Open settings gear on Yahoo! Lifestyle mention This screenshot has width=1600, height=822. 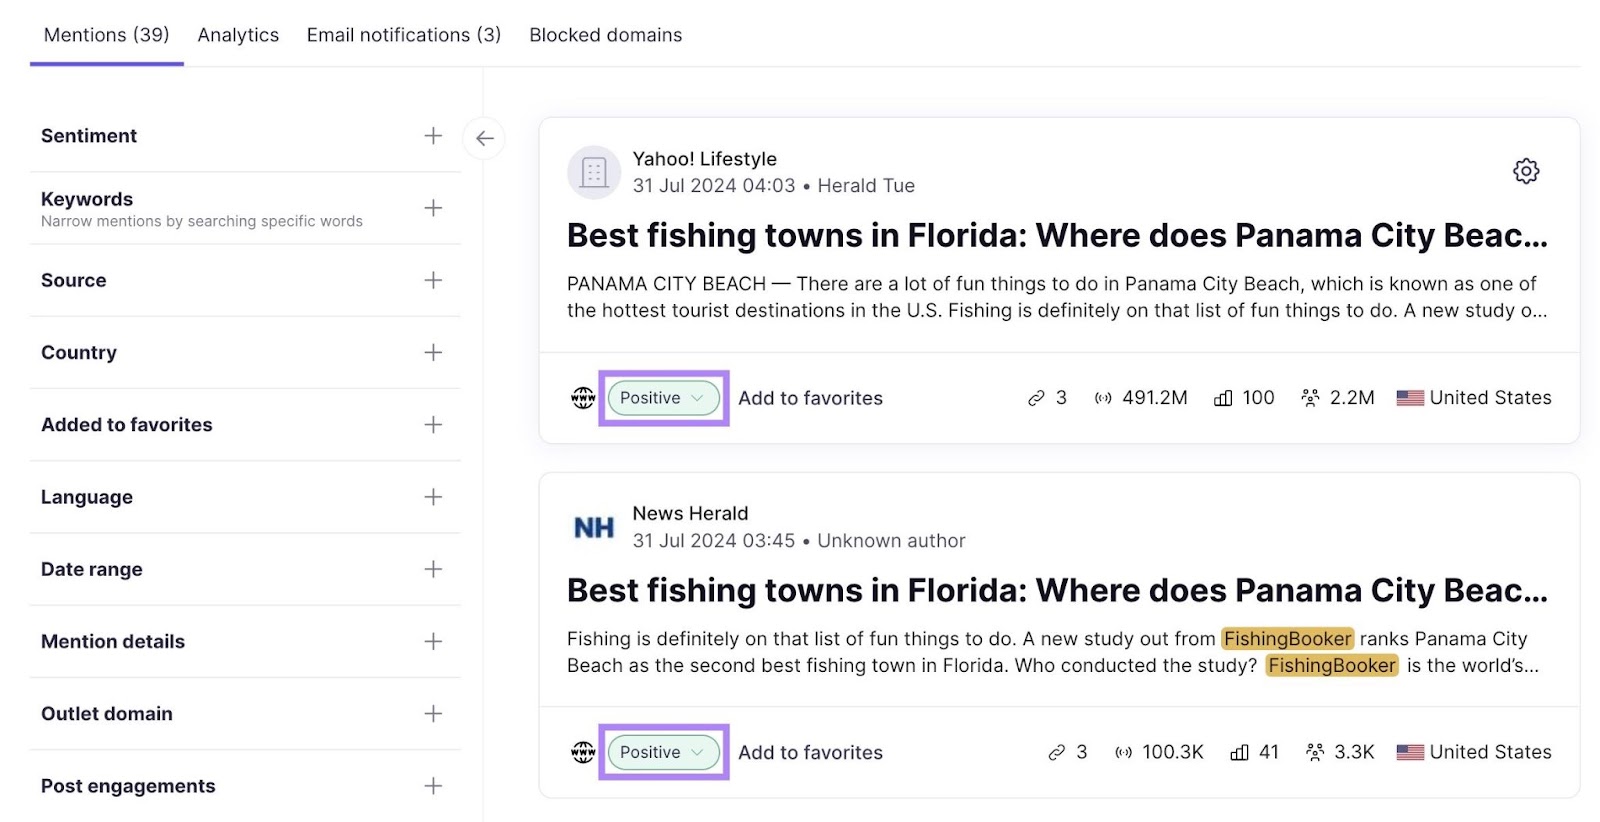pyautogui.click(x=1525, y=171)
